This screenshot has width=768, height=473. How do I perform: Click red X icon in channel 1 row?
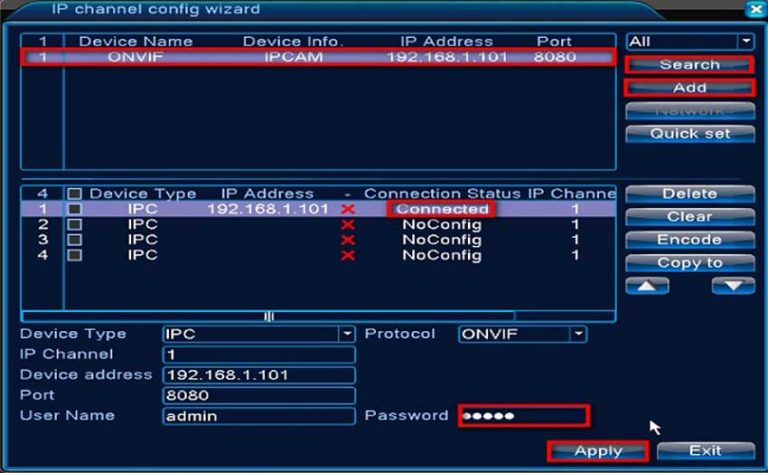tap(348, 210)
